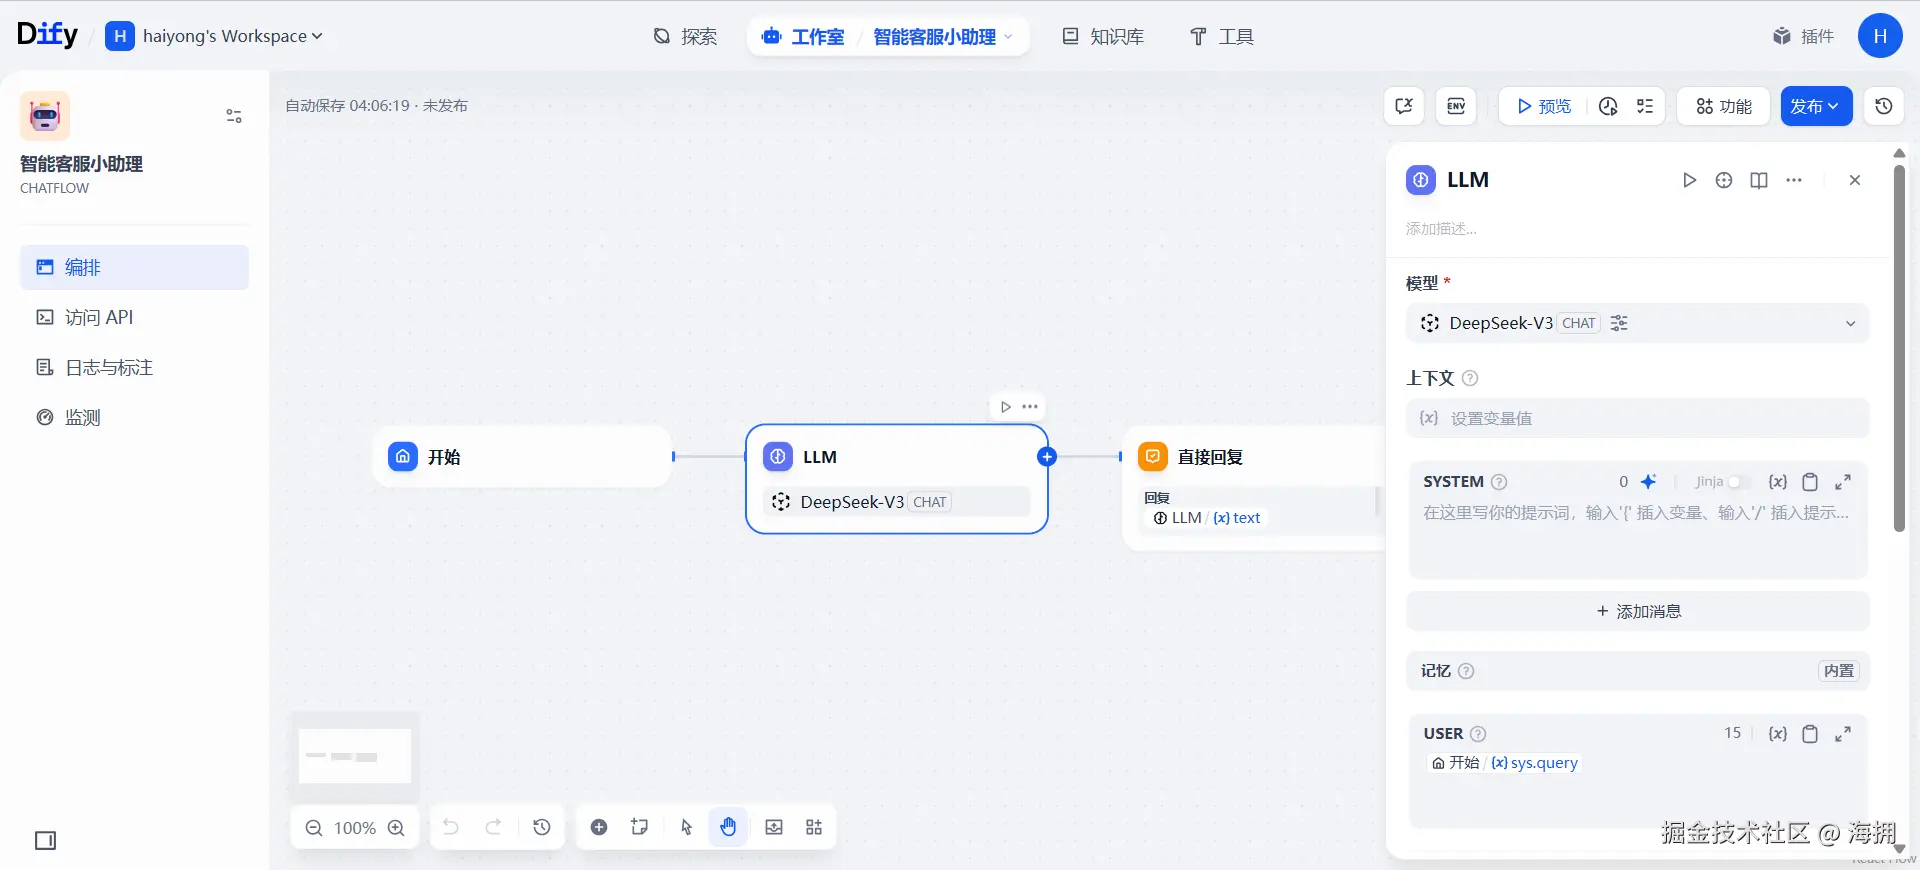The width and height of the screenshot is (1920, 870).
Task: Expand the 智能客服小助理 app switcher
Action: (943, 37)
